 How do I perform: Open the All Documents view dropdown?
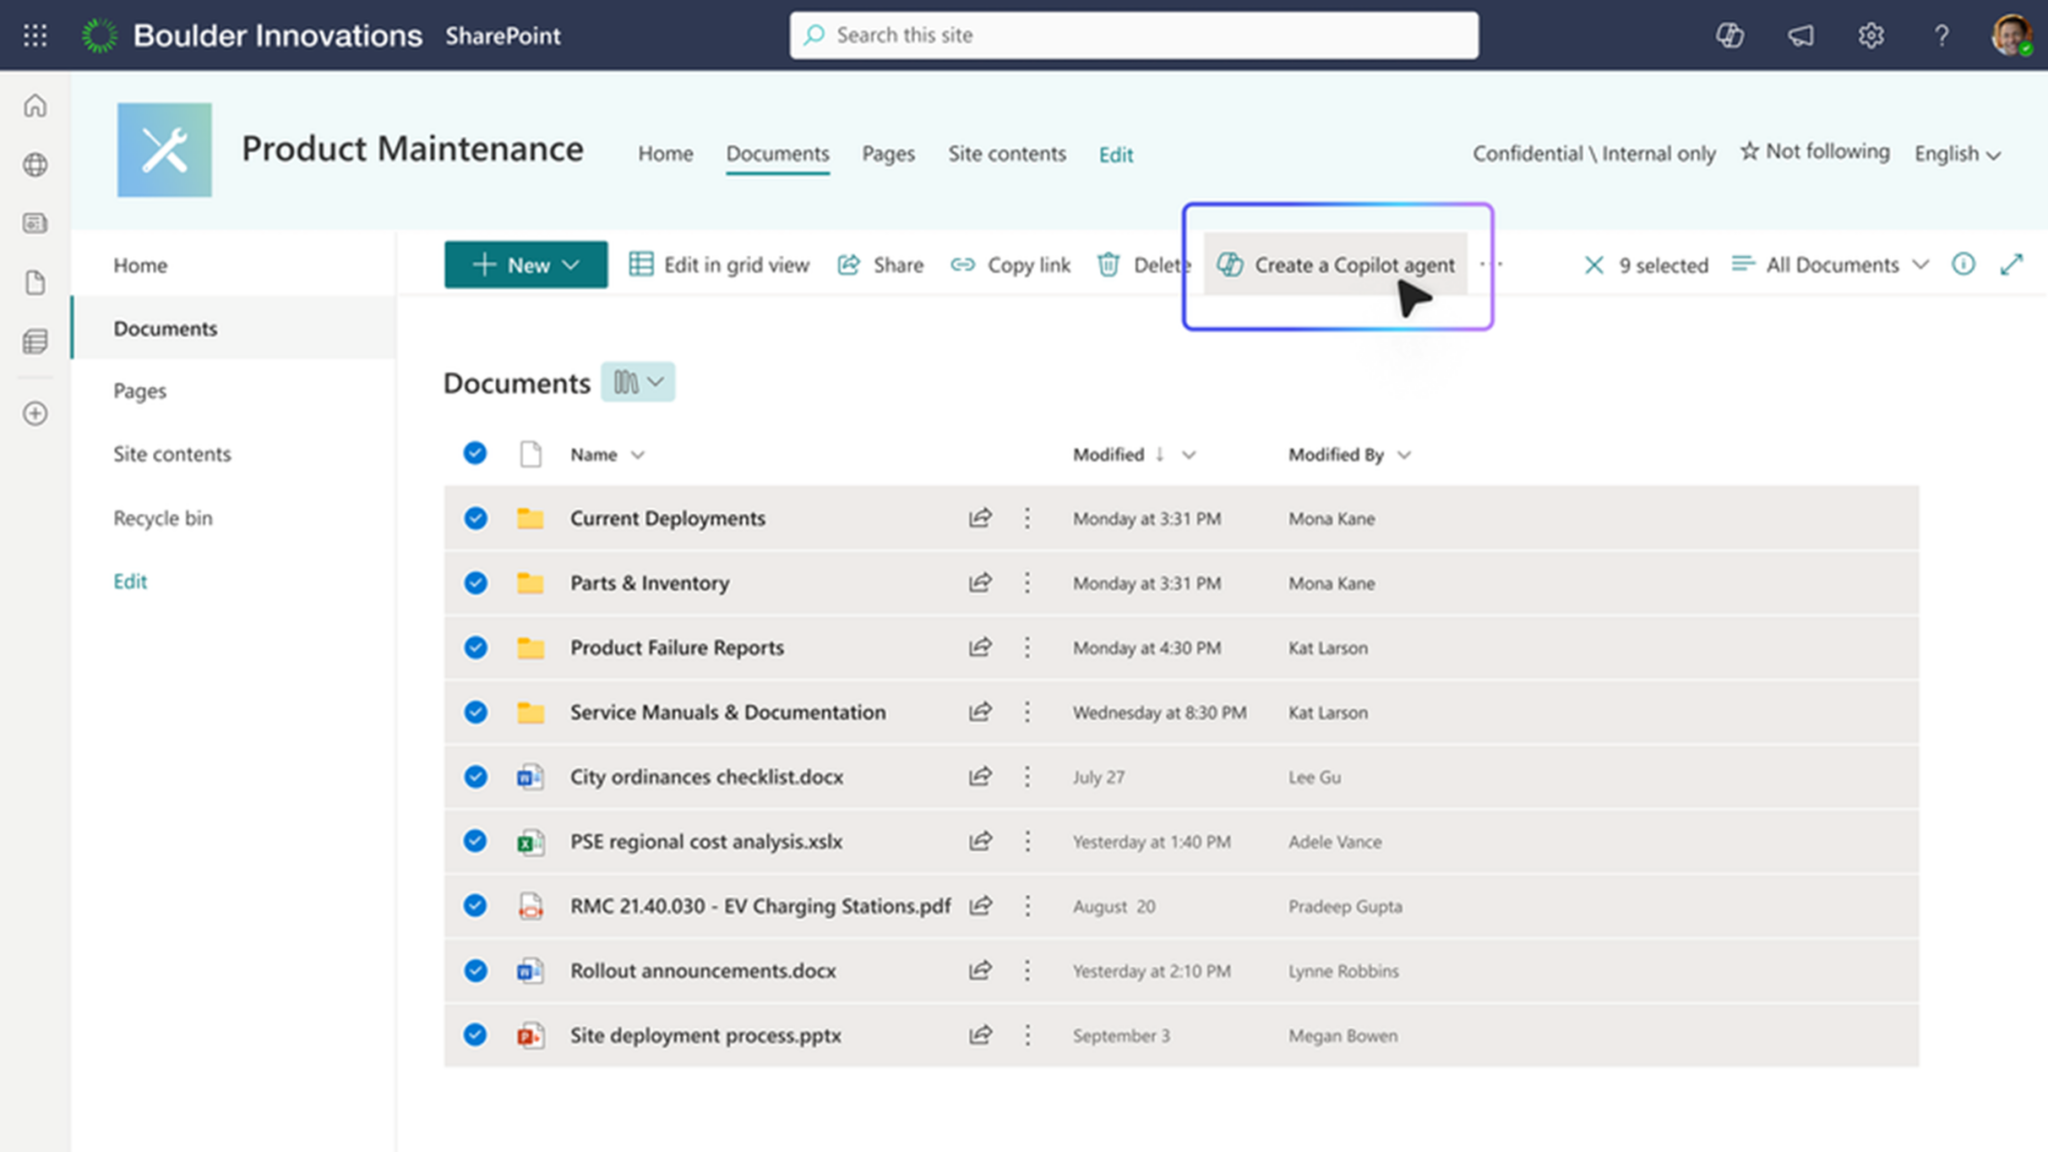(x=1830, y=264)
